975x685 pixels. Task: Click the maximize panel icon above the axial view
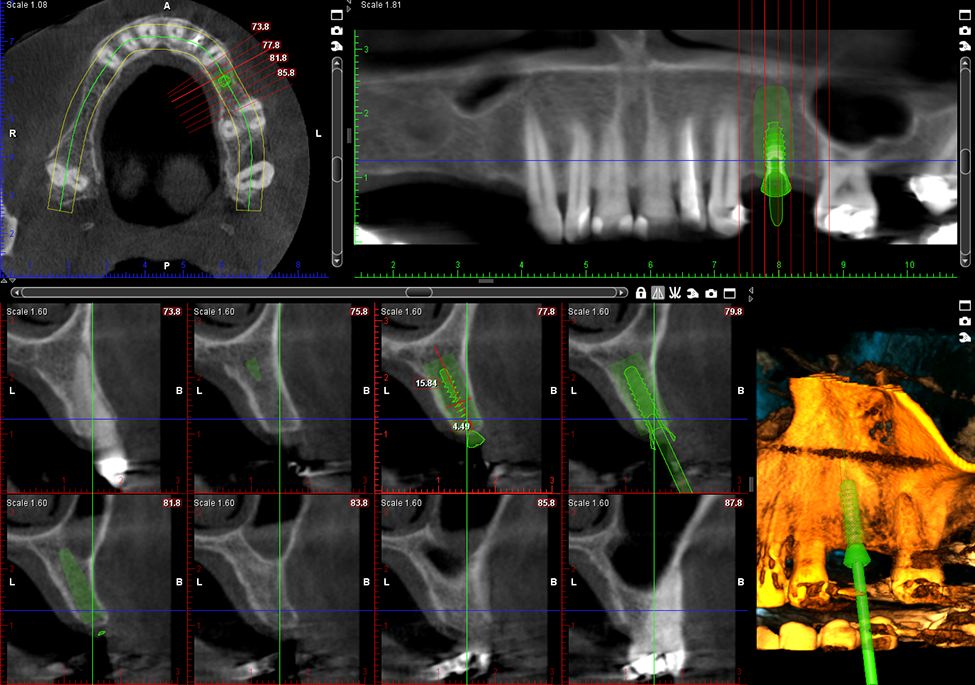point(337,15)
